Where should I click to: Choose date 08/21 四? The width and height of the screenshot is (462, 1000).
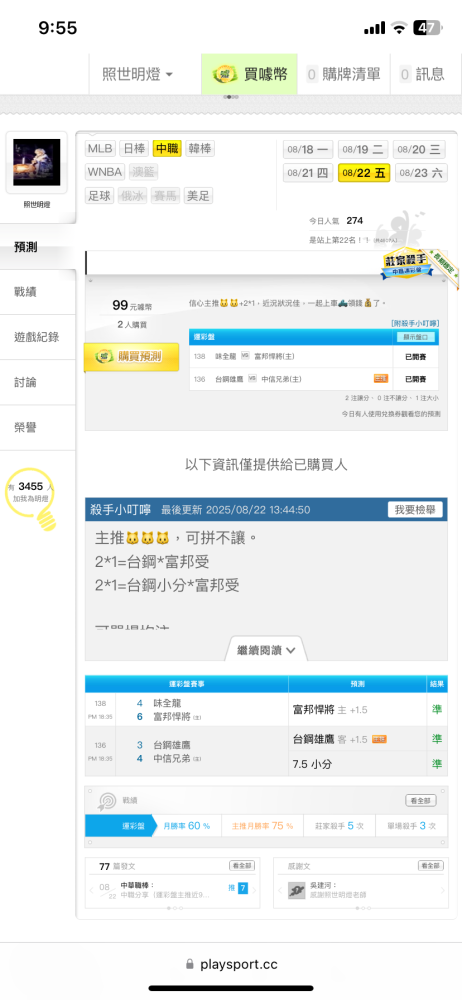[308, 173]
